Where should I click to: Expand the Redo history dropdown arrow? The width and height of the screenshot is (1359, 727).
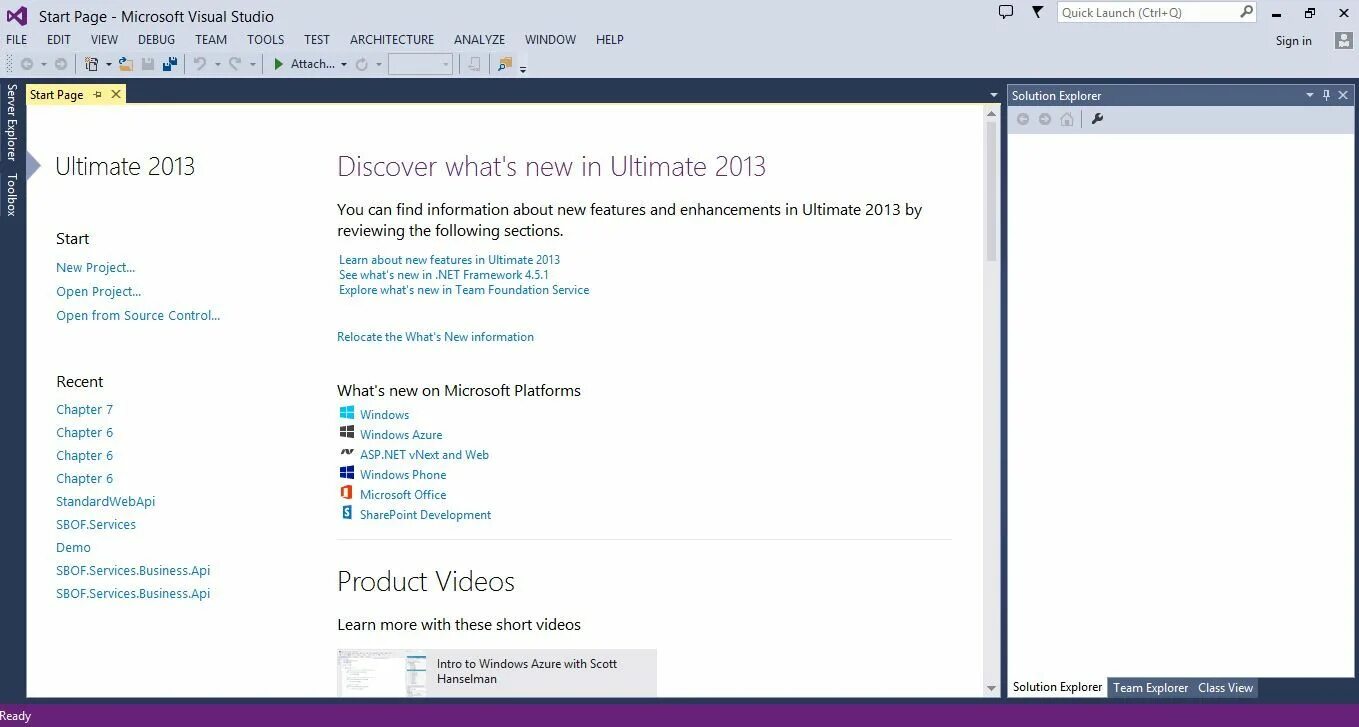(252, 64)
